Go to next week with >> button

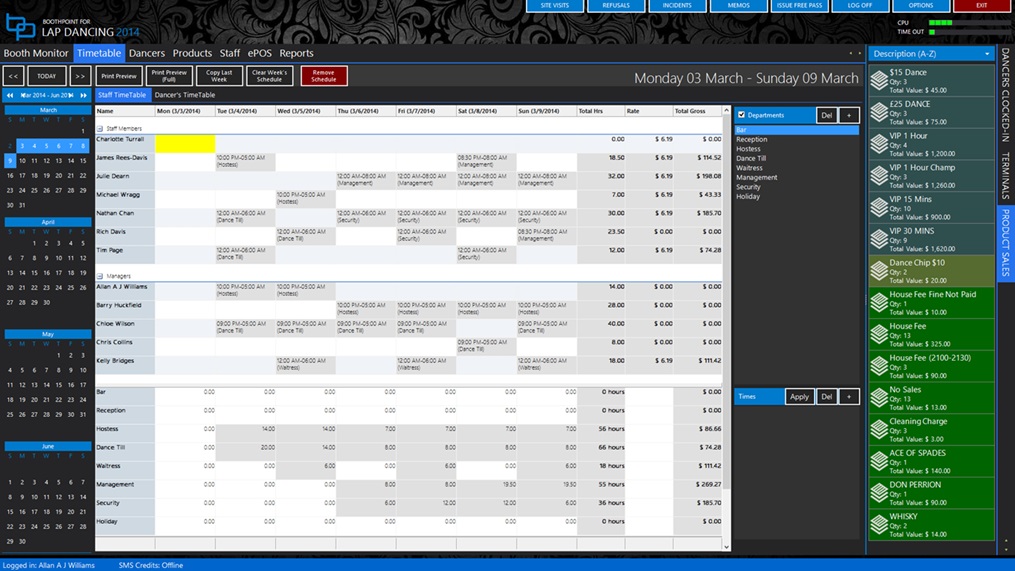(x=80, y=76)
